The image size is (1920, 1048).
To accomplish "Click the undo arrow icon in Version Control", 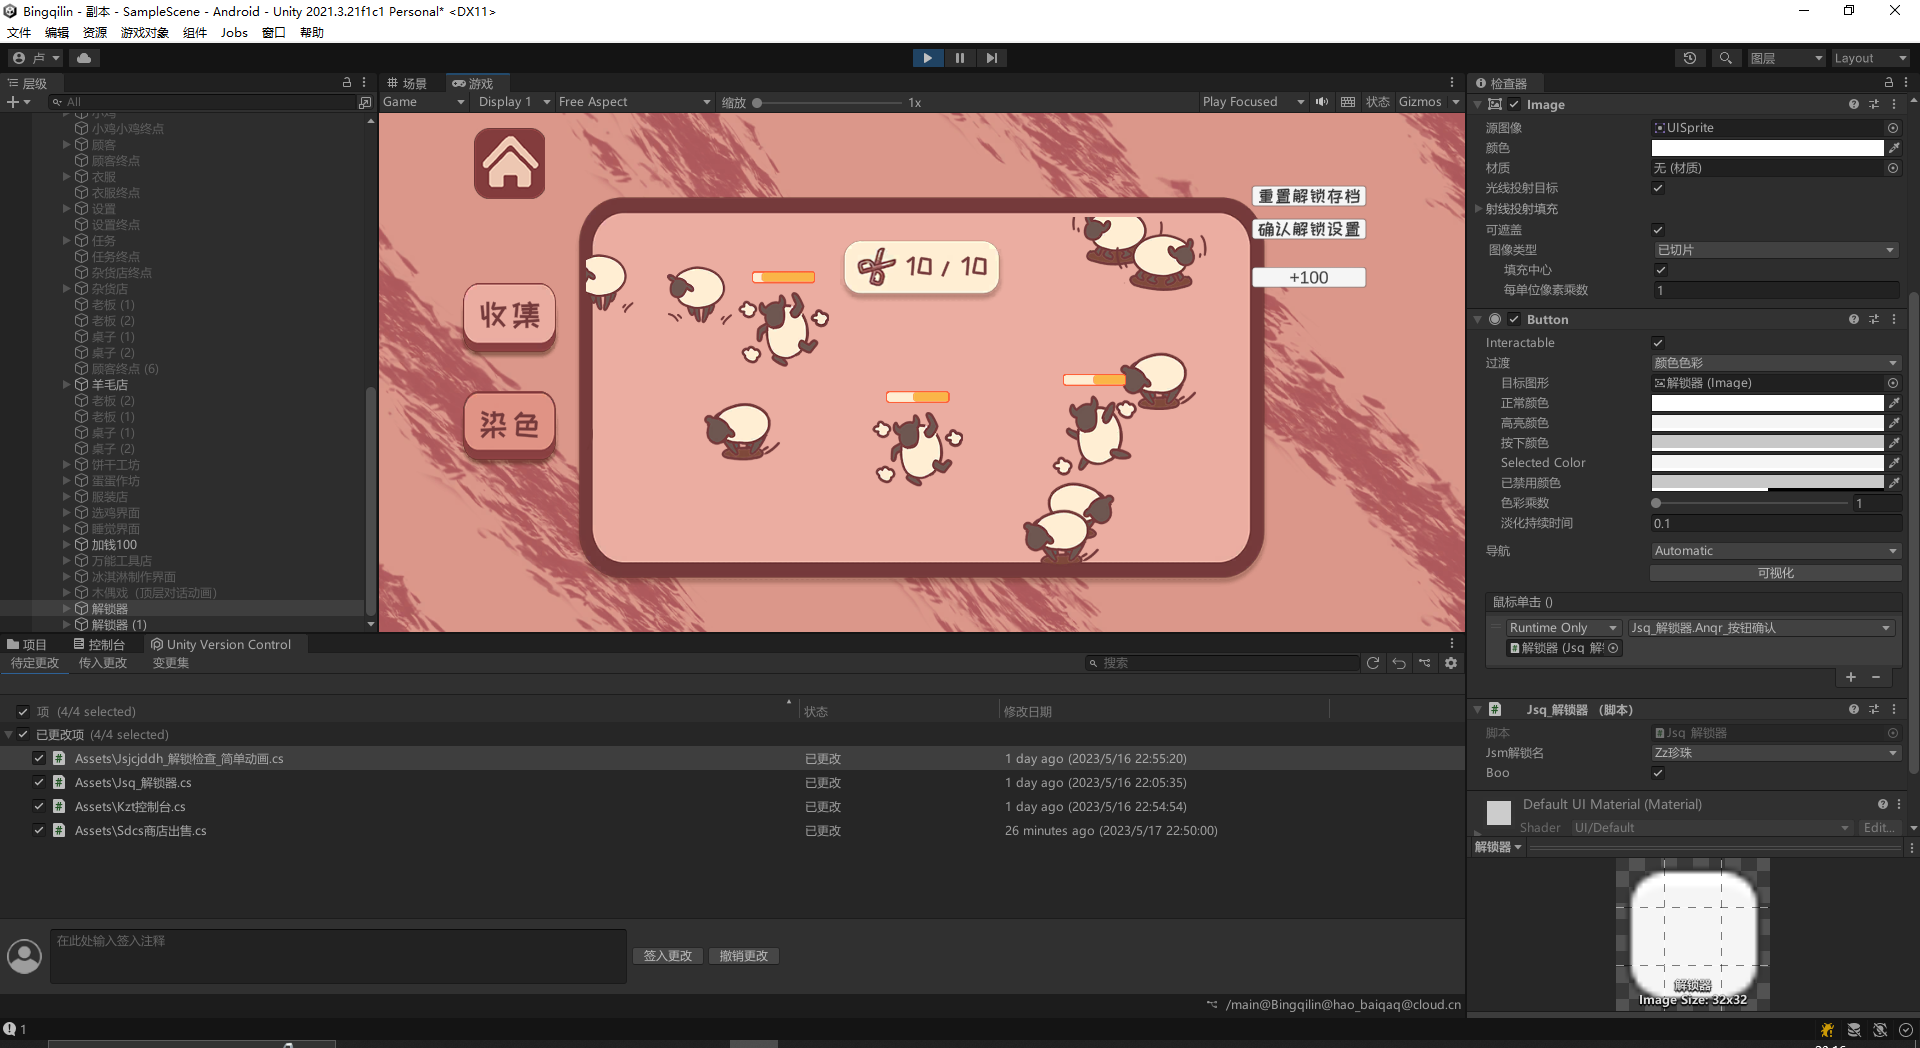I will [1399, 663].
